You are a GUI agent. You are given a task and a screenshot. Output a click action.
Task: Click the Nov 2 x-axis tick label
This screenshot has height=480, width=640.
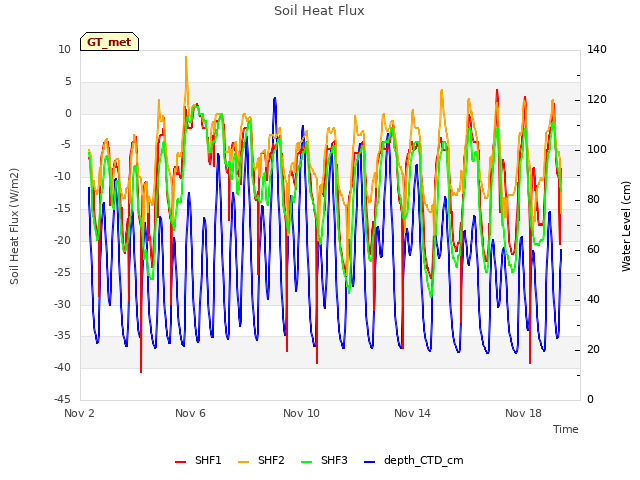pos(79,413)
